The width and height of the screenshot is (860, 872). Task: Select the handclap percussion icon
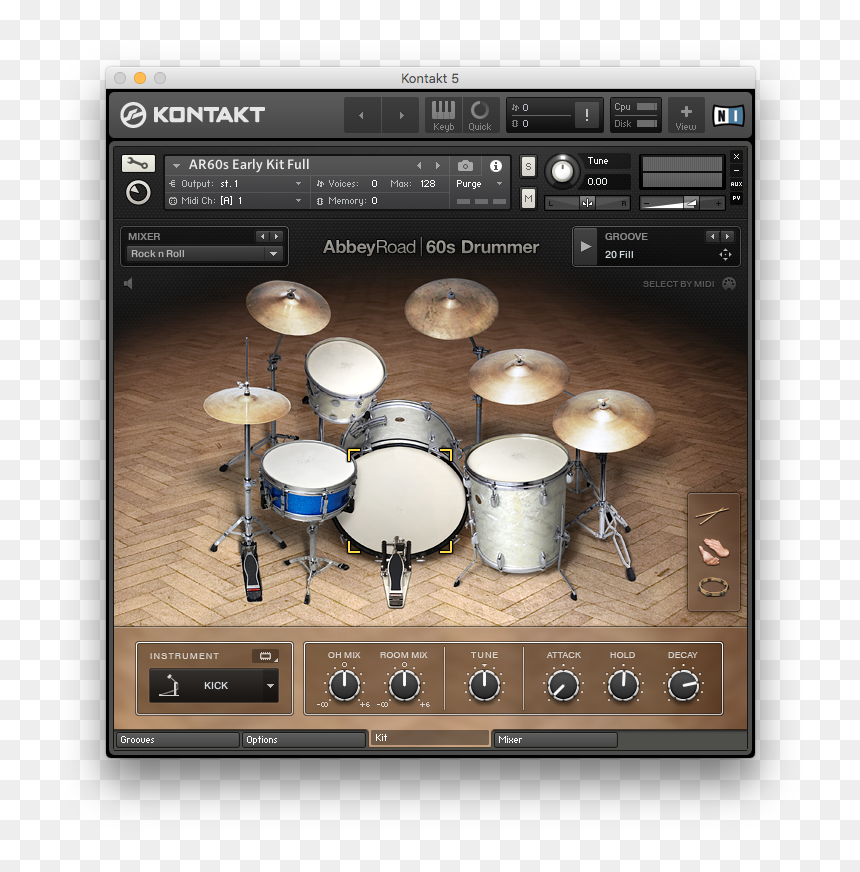pos(713,552)
